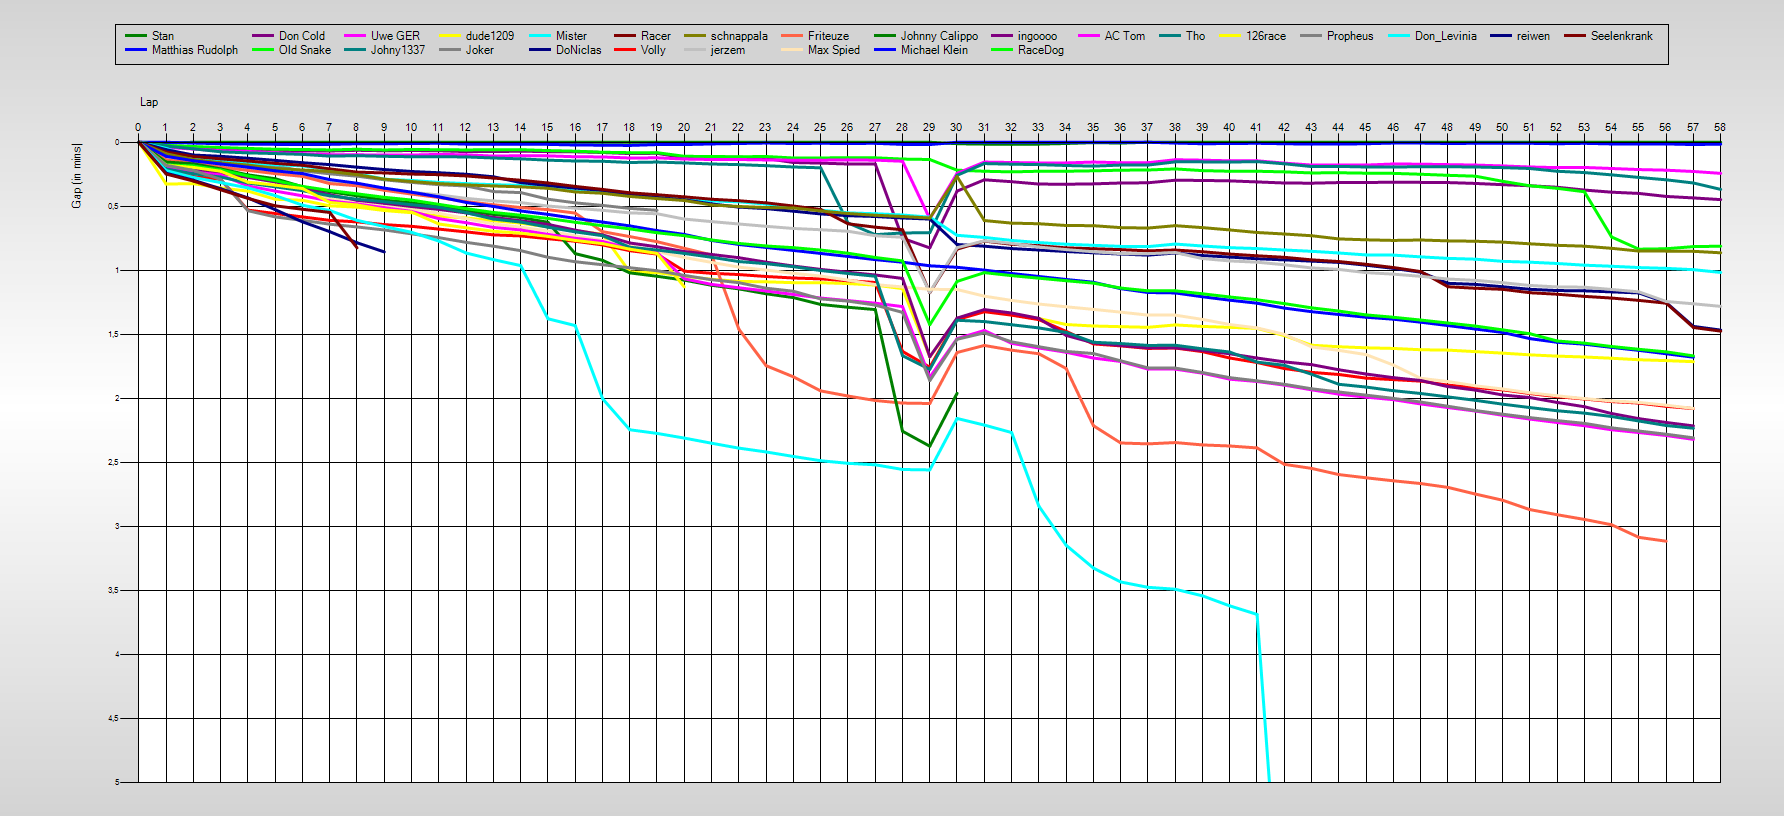
Task: Click the yellow dude1209 legend line
Action: point(450,36)
